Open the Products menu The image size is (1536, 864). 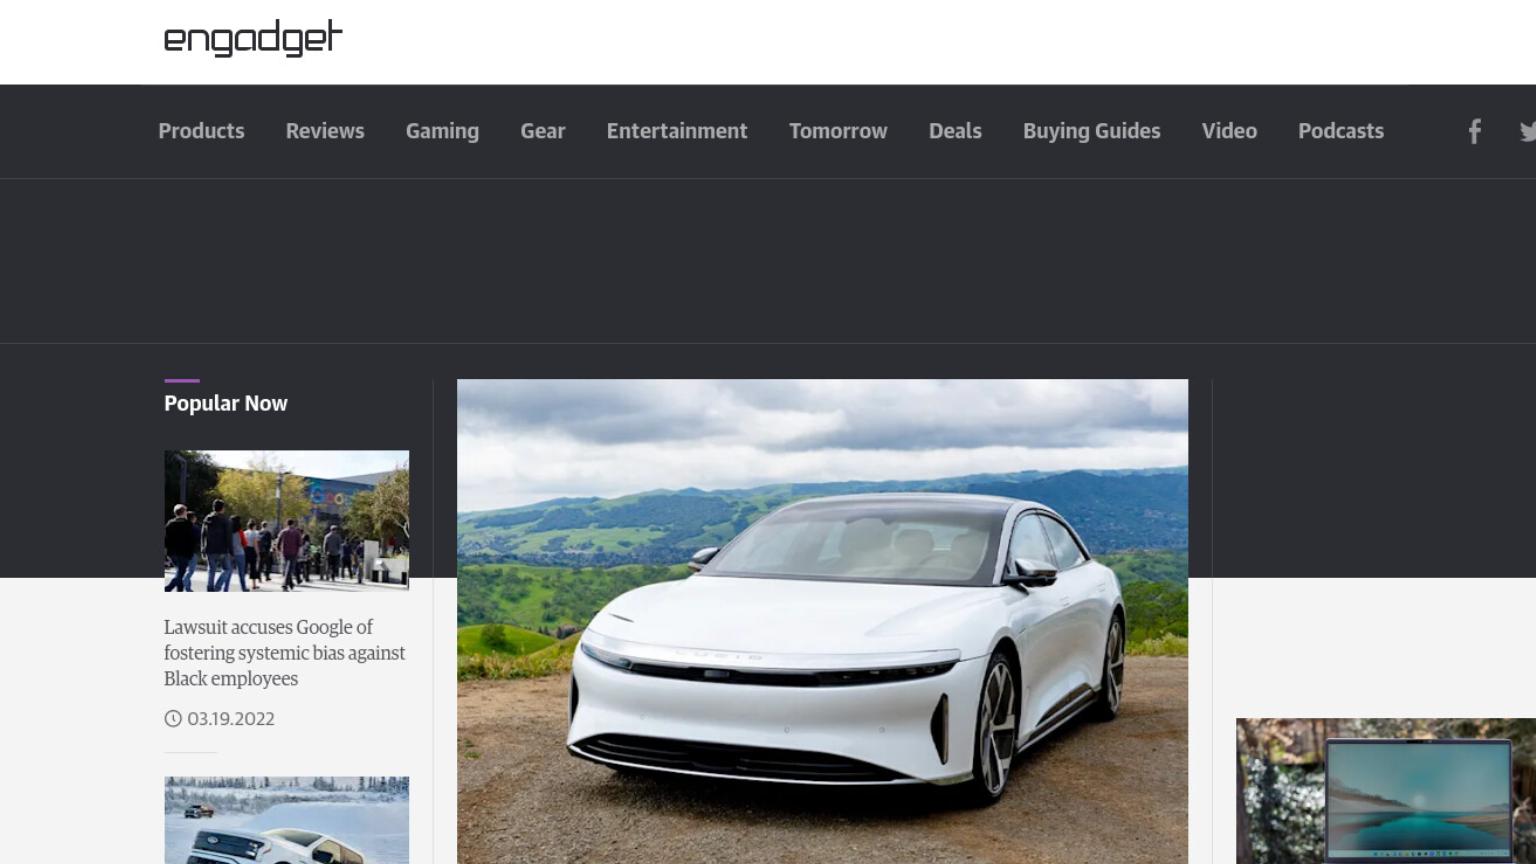(x=201, y=131)
